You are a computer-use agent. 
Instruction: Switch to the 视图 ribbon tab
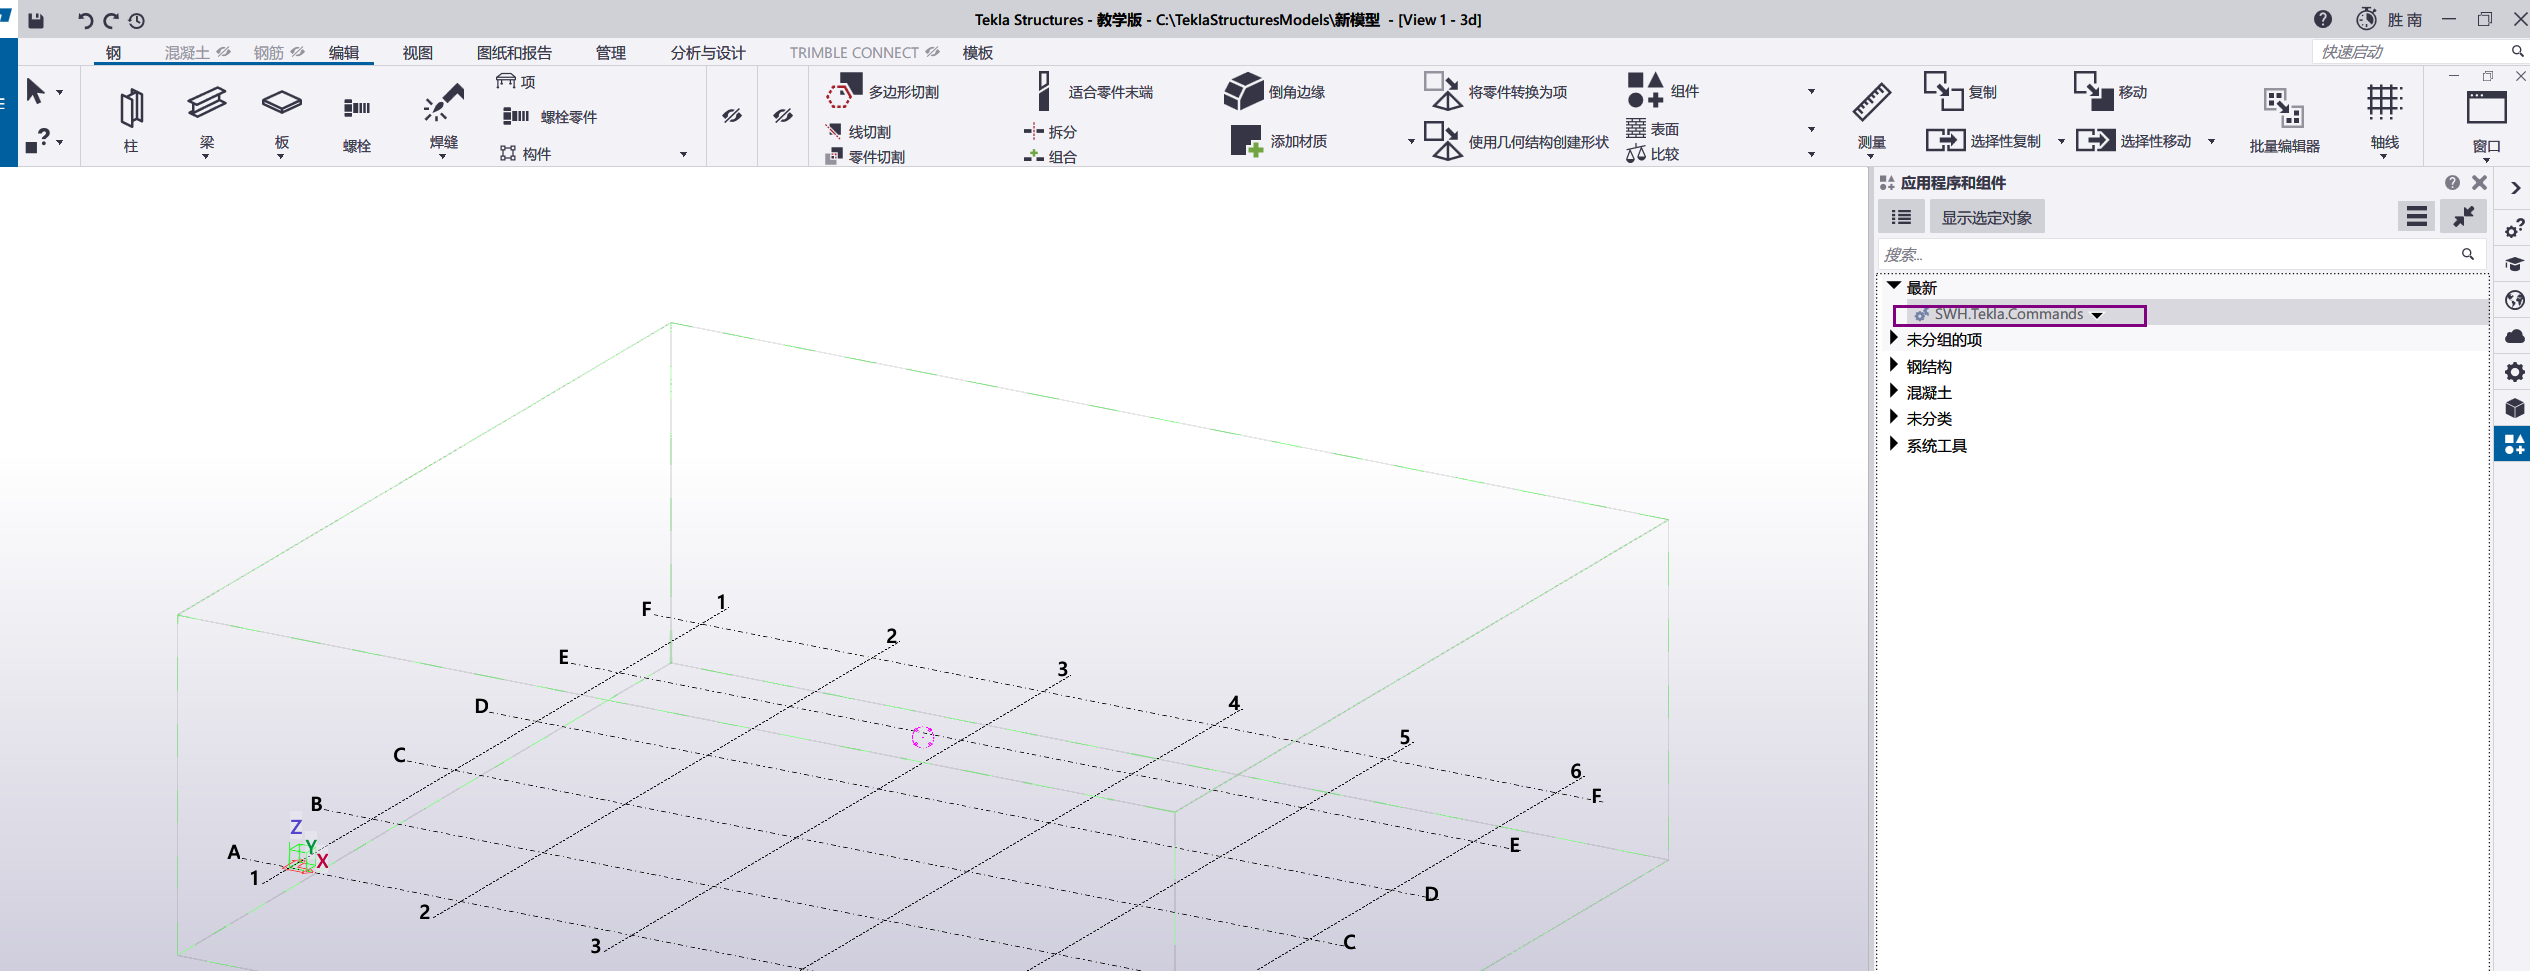pos(418,53)
